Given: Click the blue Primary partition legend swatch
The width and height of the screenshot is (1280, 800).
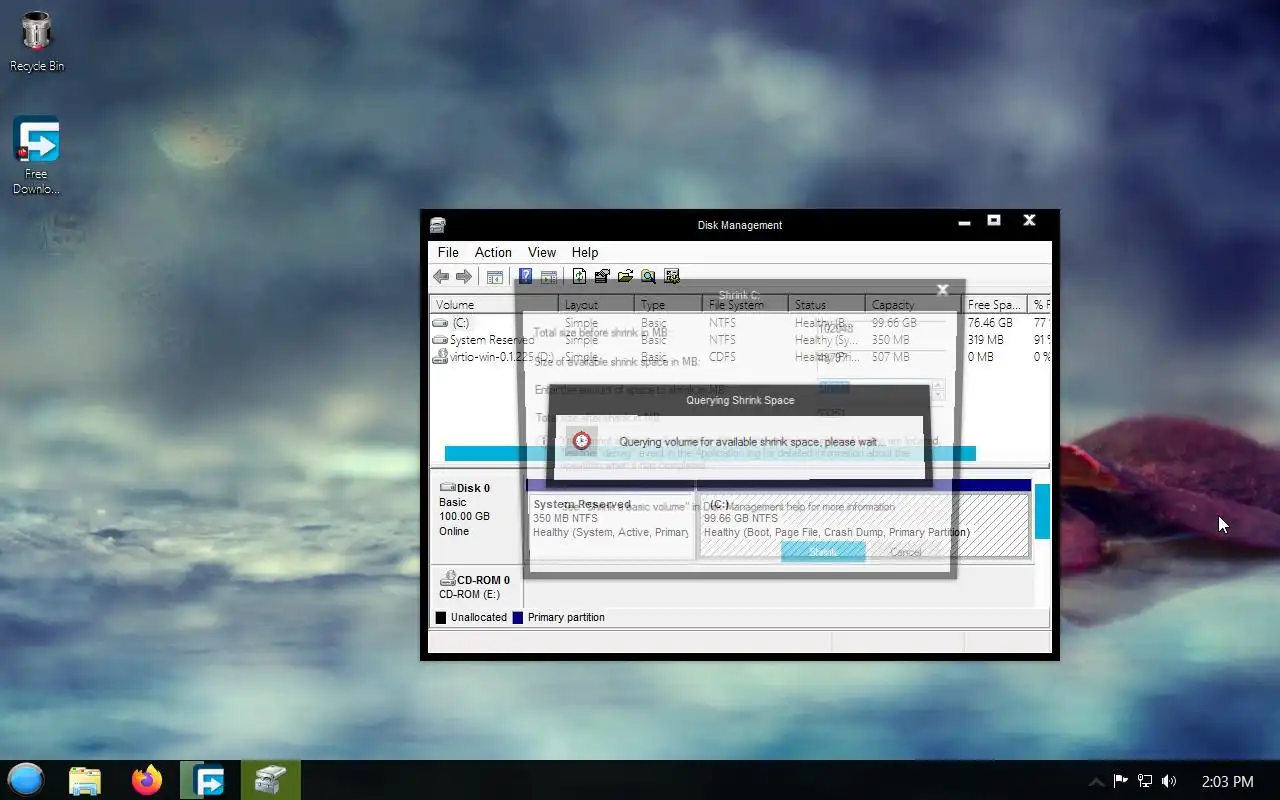Looking at the screenshot, I should coord(517,618).
